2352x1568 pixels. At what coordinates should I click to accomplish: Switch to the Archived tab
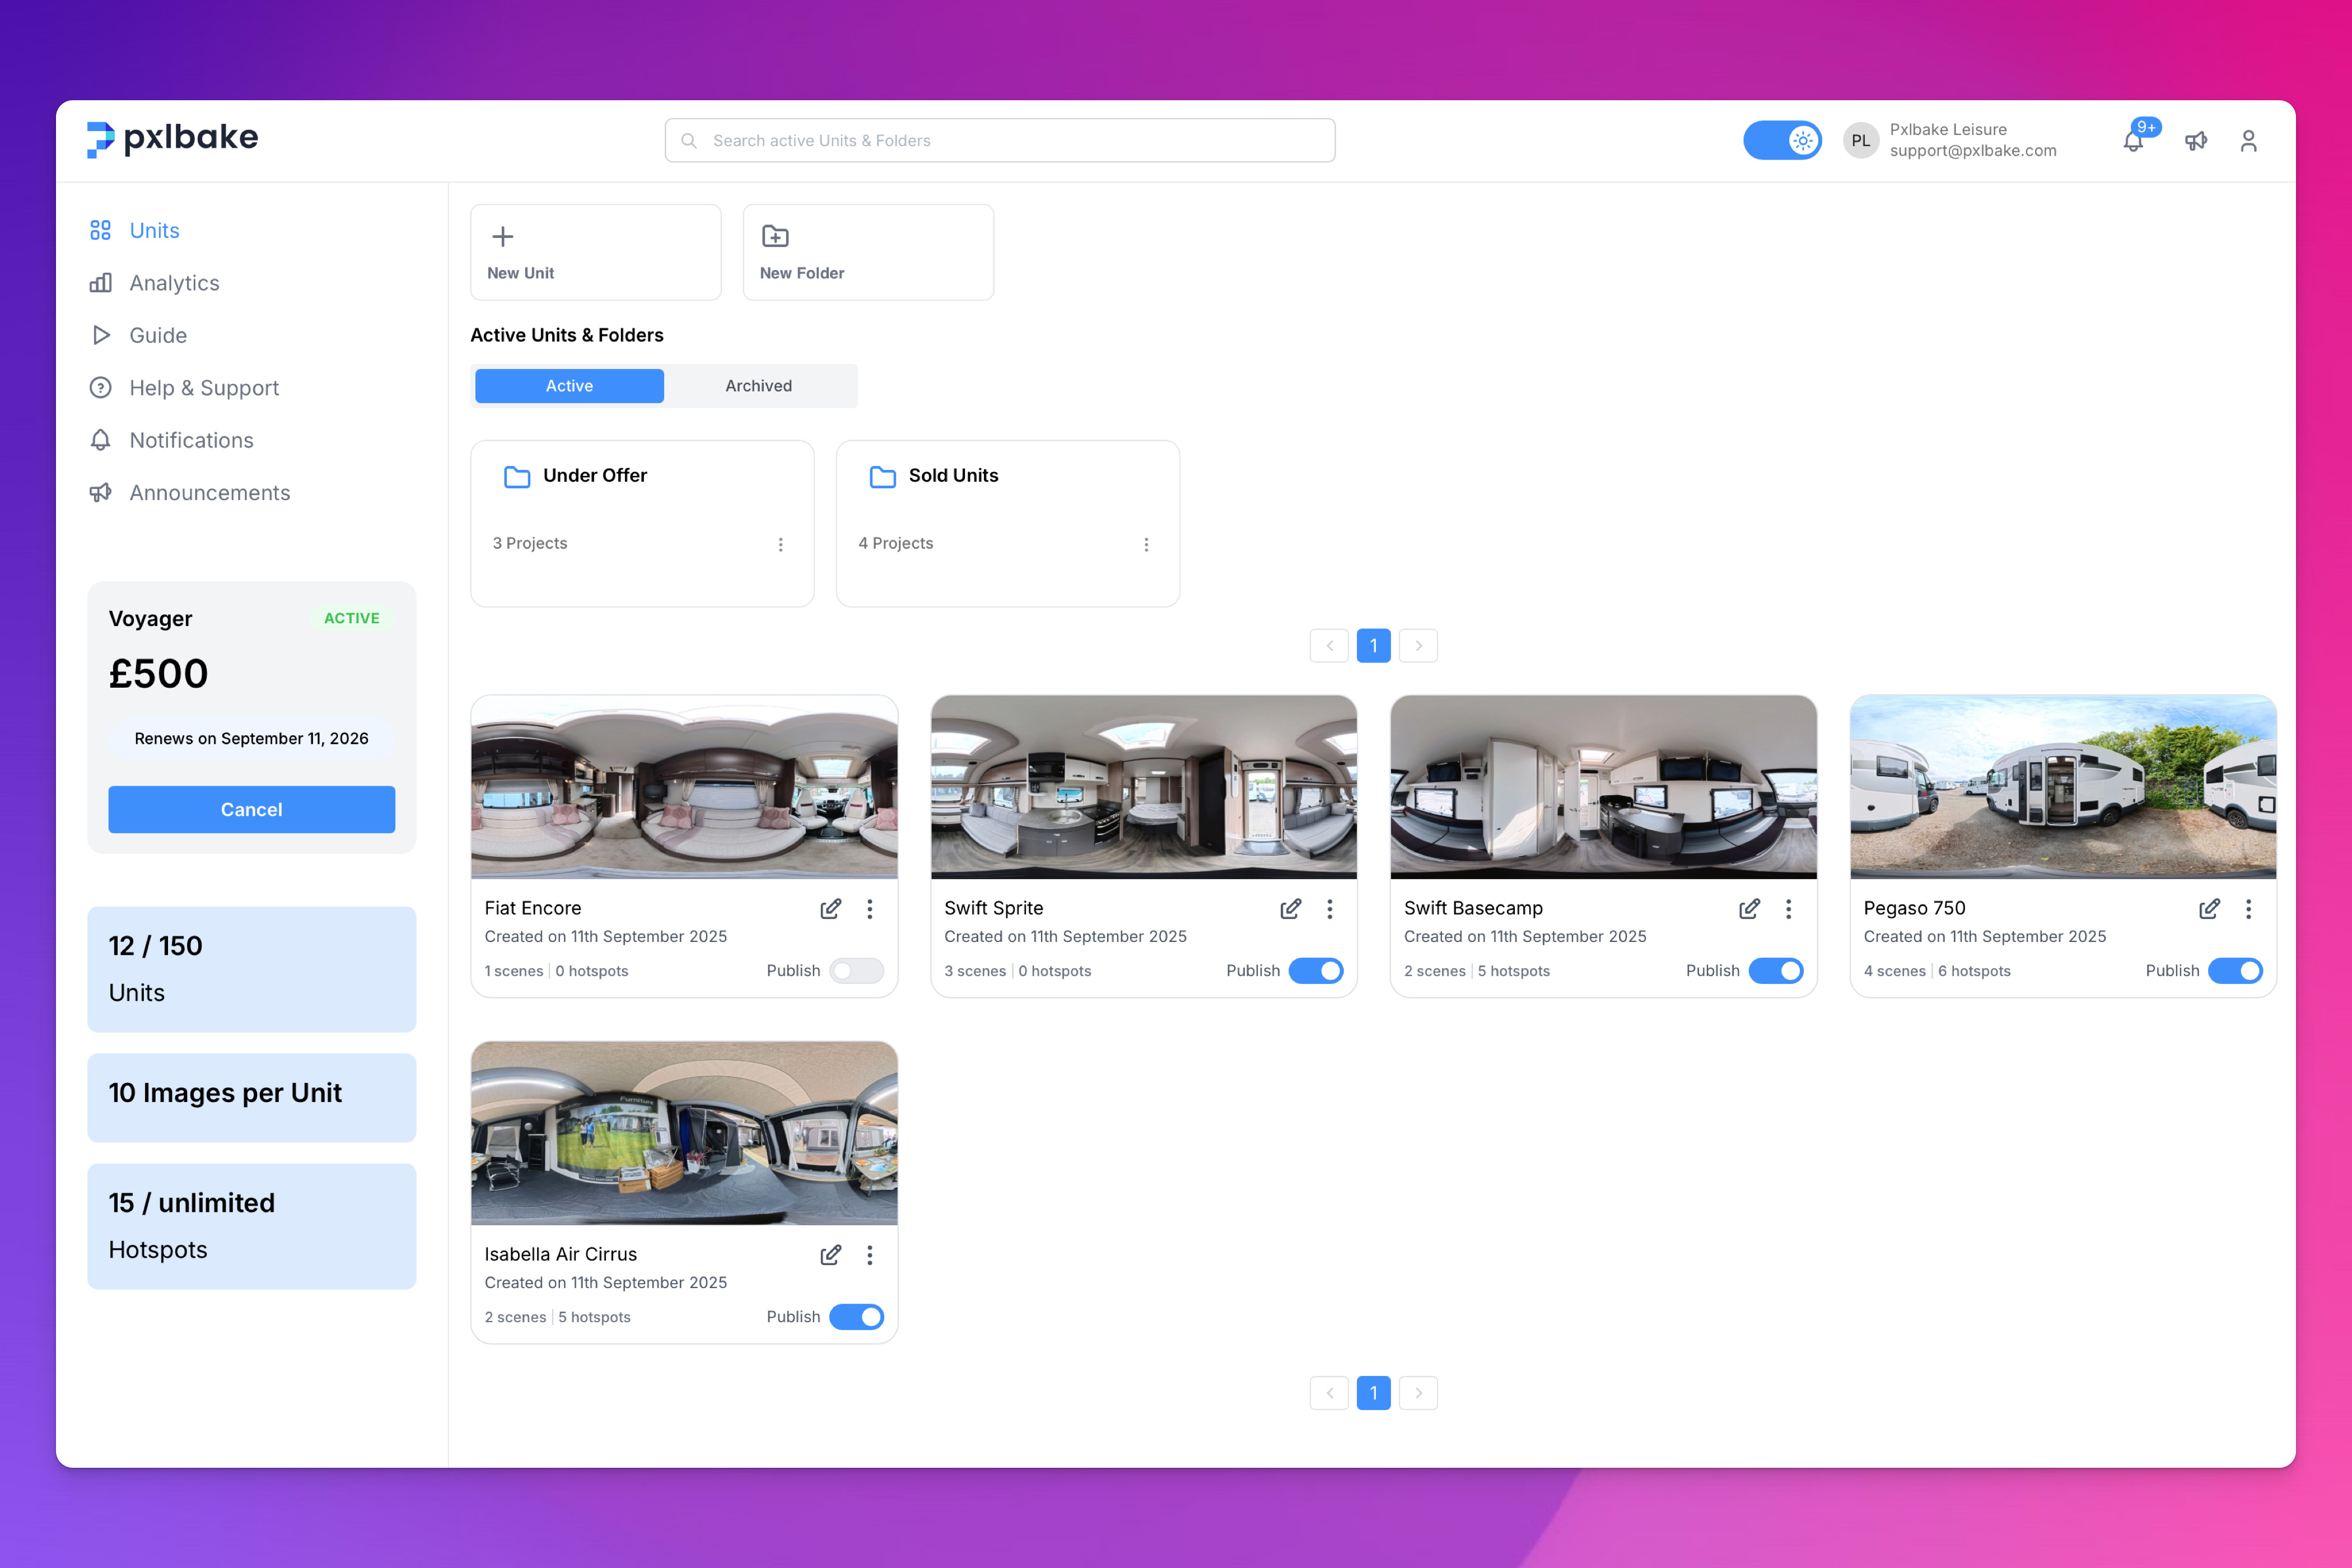pos(758,386)
